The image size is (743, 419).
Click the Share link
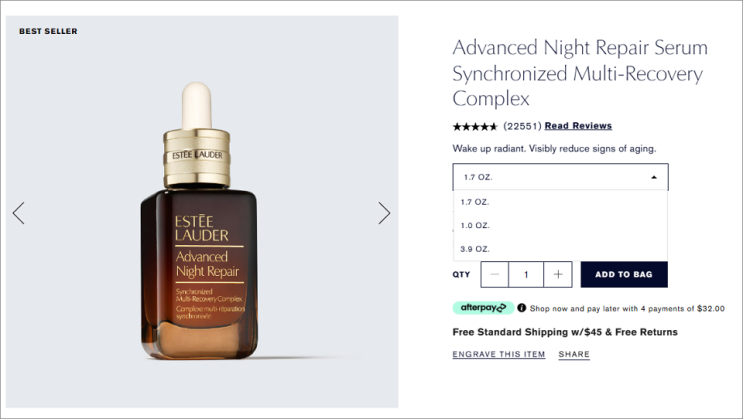click(574, 355)
